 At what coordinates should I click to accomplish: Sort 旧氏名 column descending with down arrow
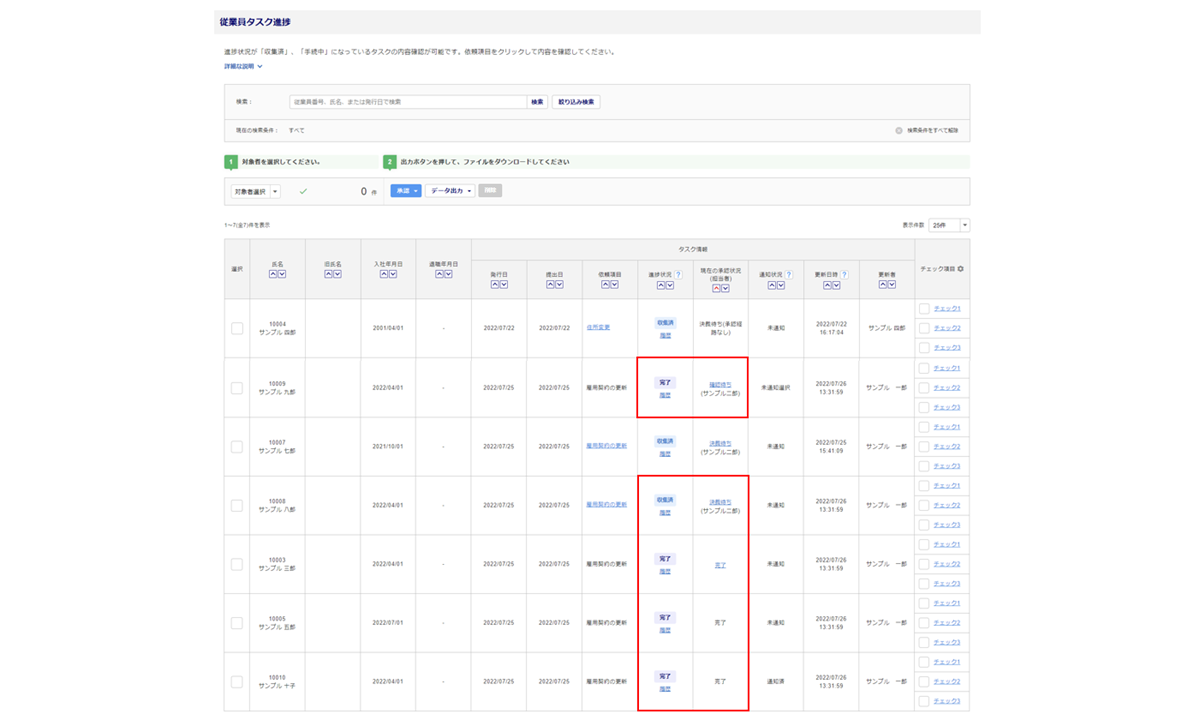coord(337,274)
